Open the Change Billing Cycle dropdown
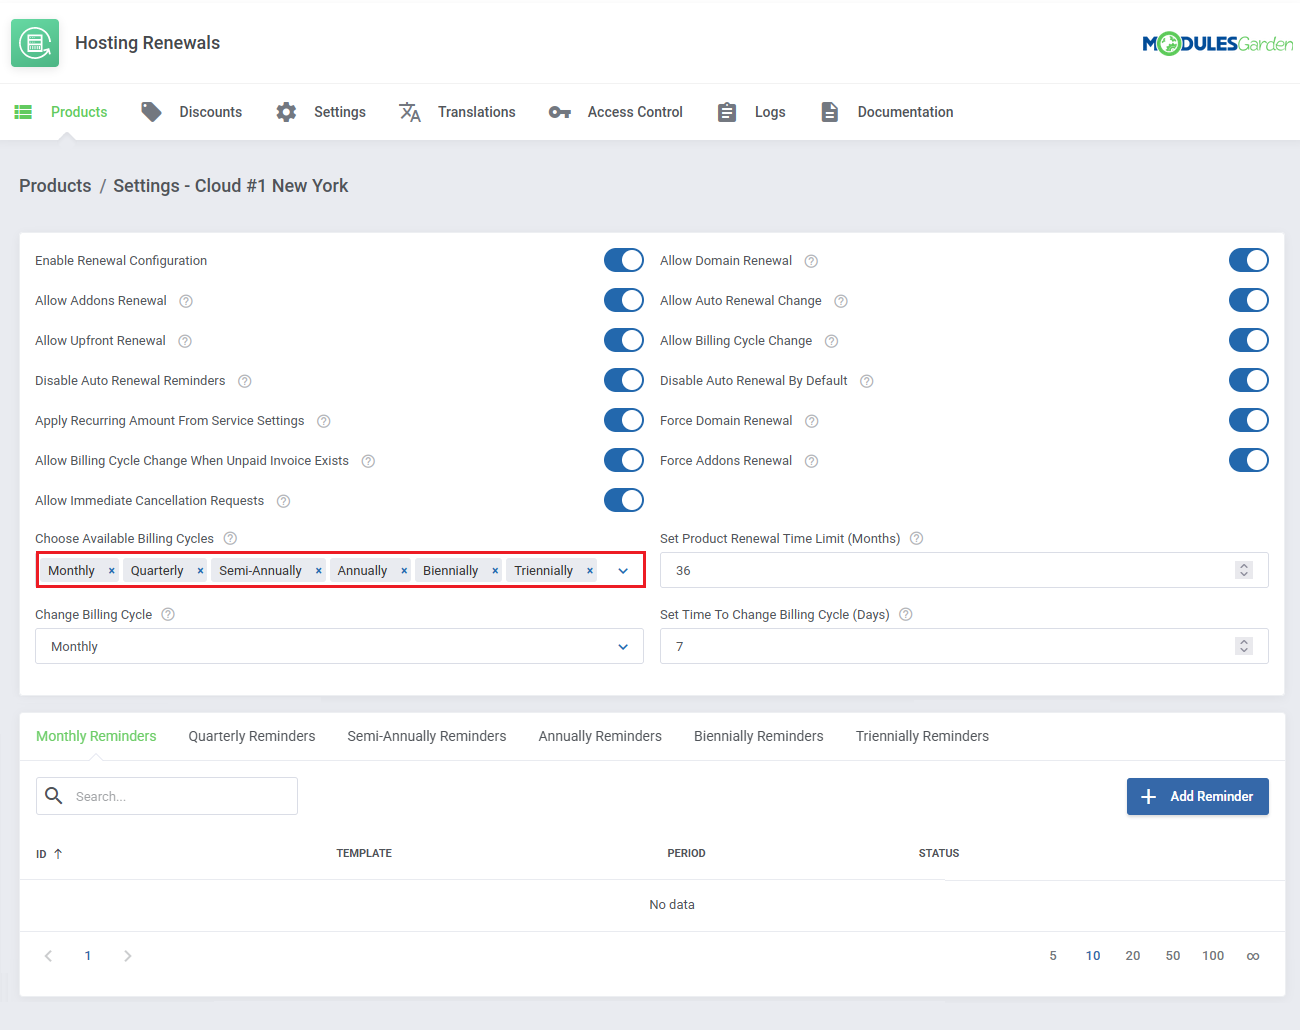 [339, 646]
